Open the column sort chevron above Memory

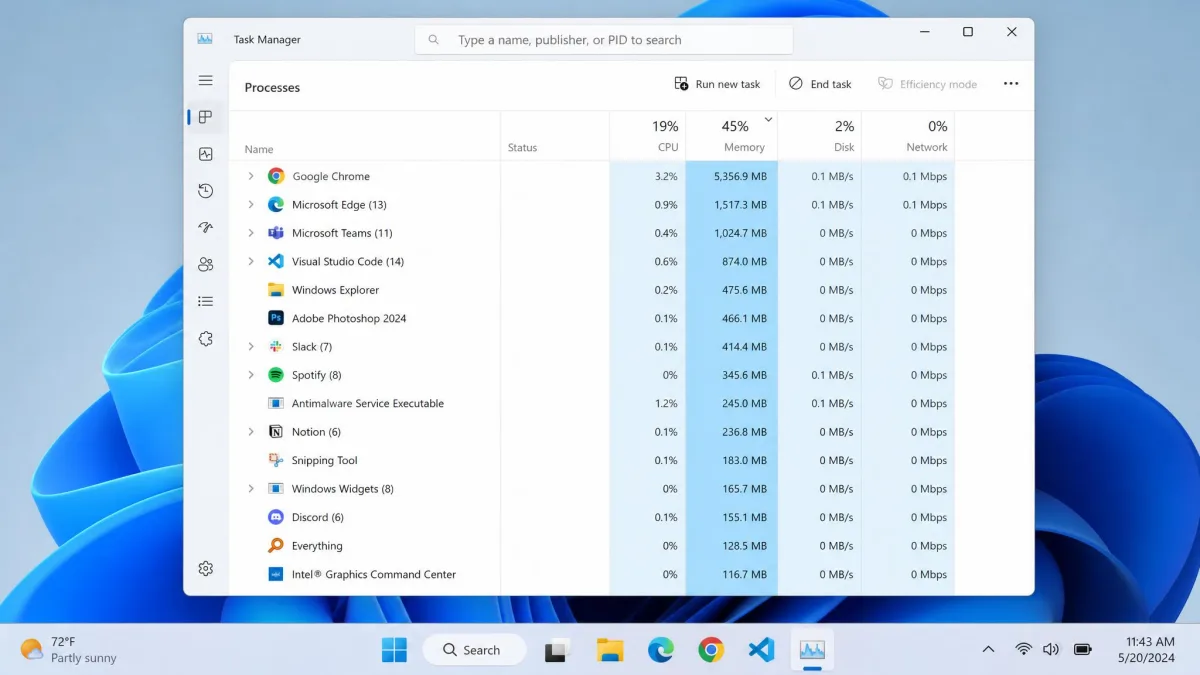(768, 119)
